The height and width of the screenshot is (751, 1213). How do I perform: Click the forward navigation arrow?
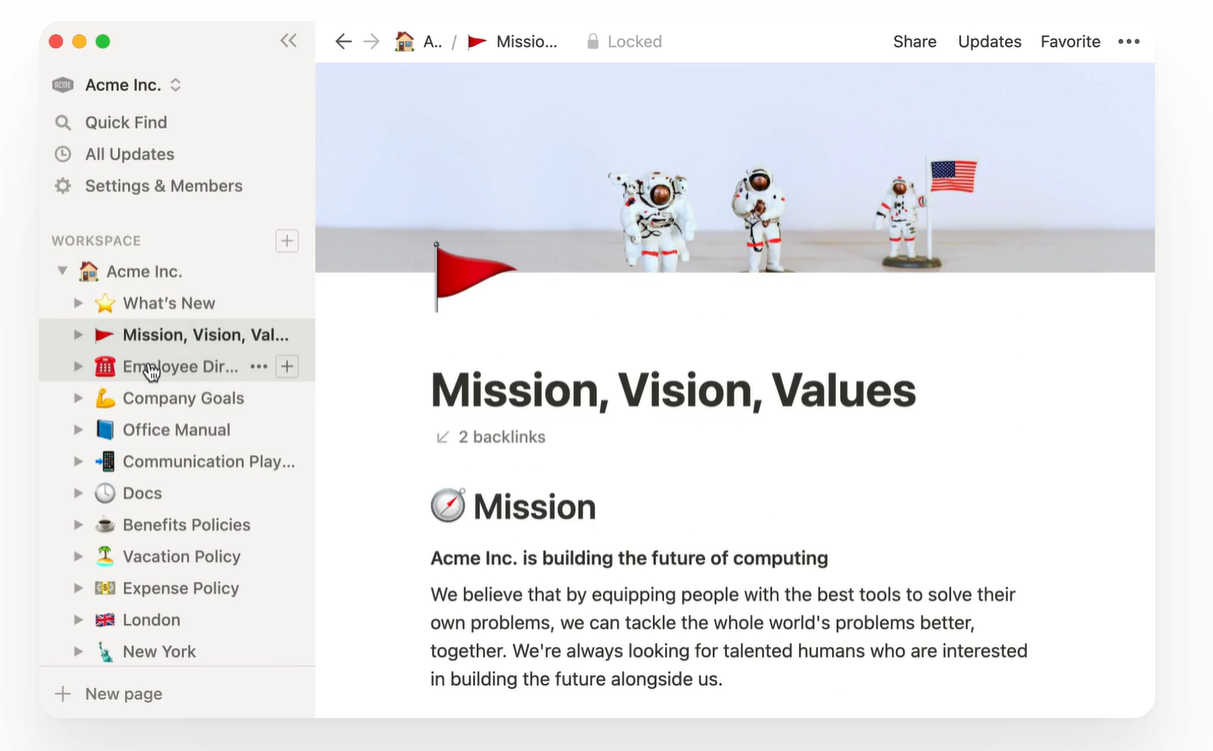[371, 41]
